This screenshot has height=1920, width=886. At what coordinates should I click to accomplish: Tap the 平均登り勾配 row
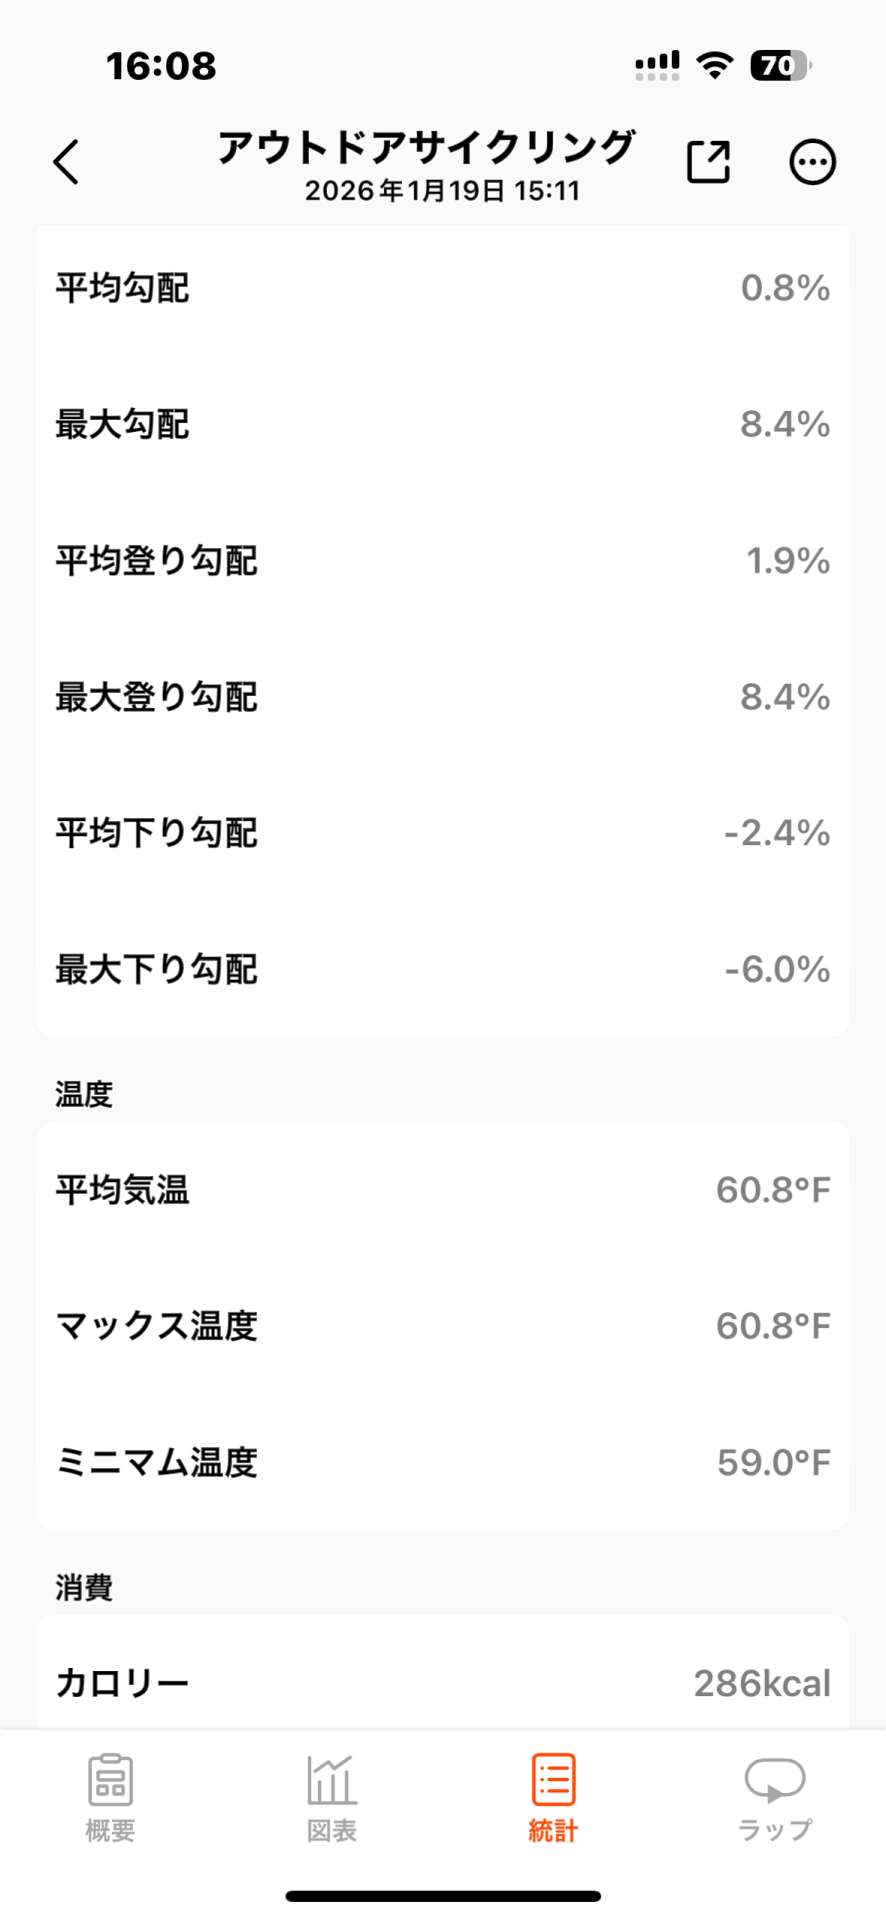tap(443, 560)
